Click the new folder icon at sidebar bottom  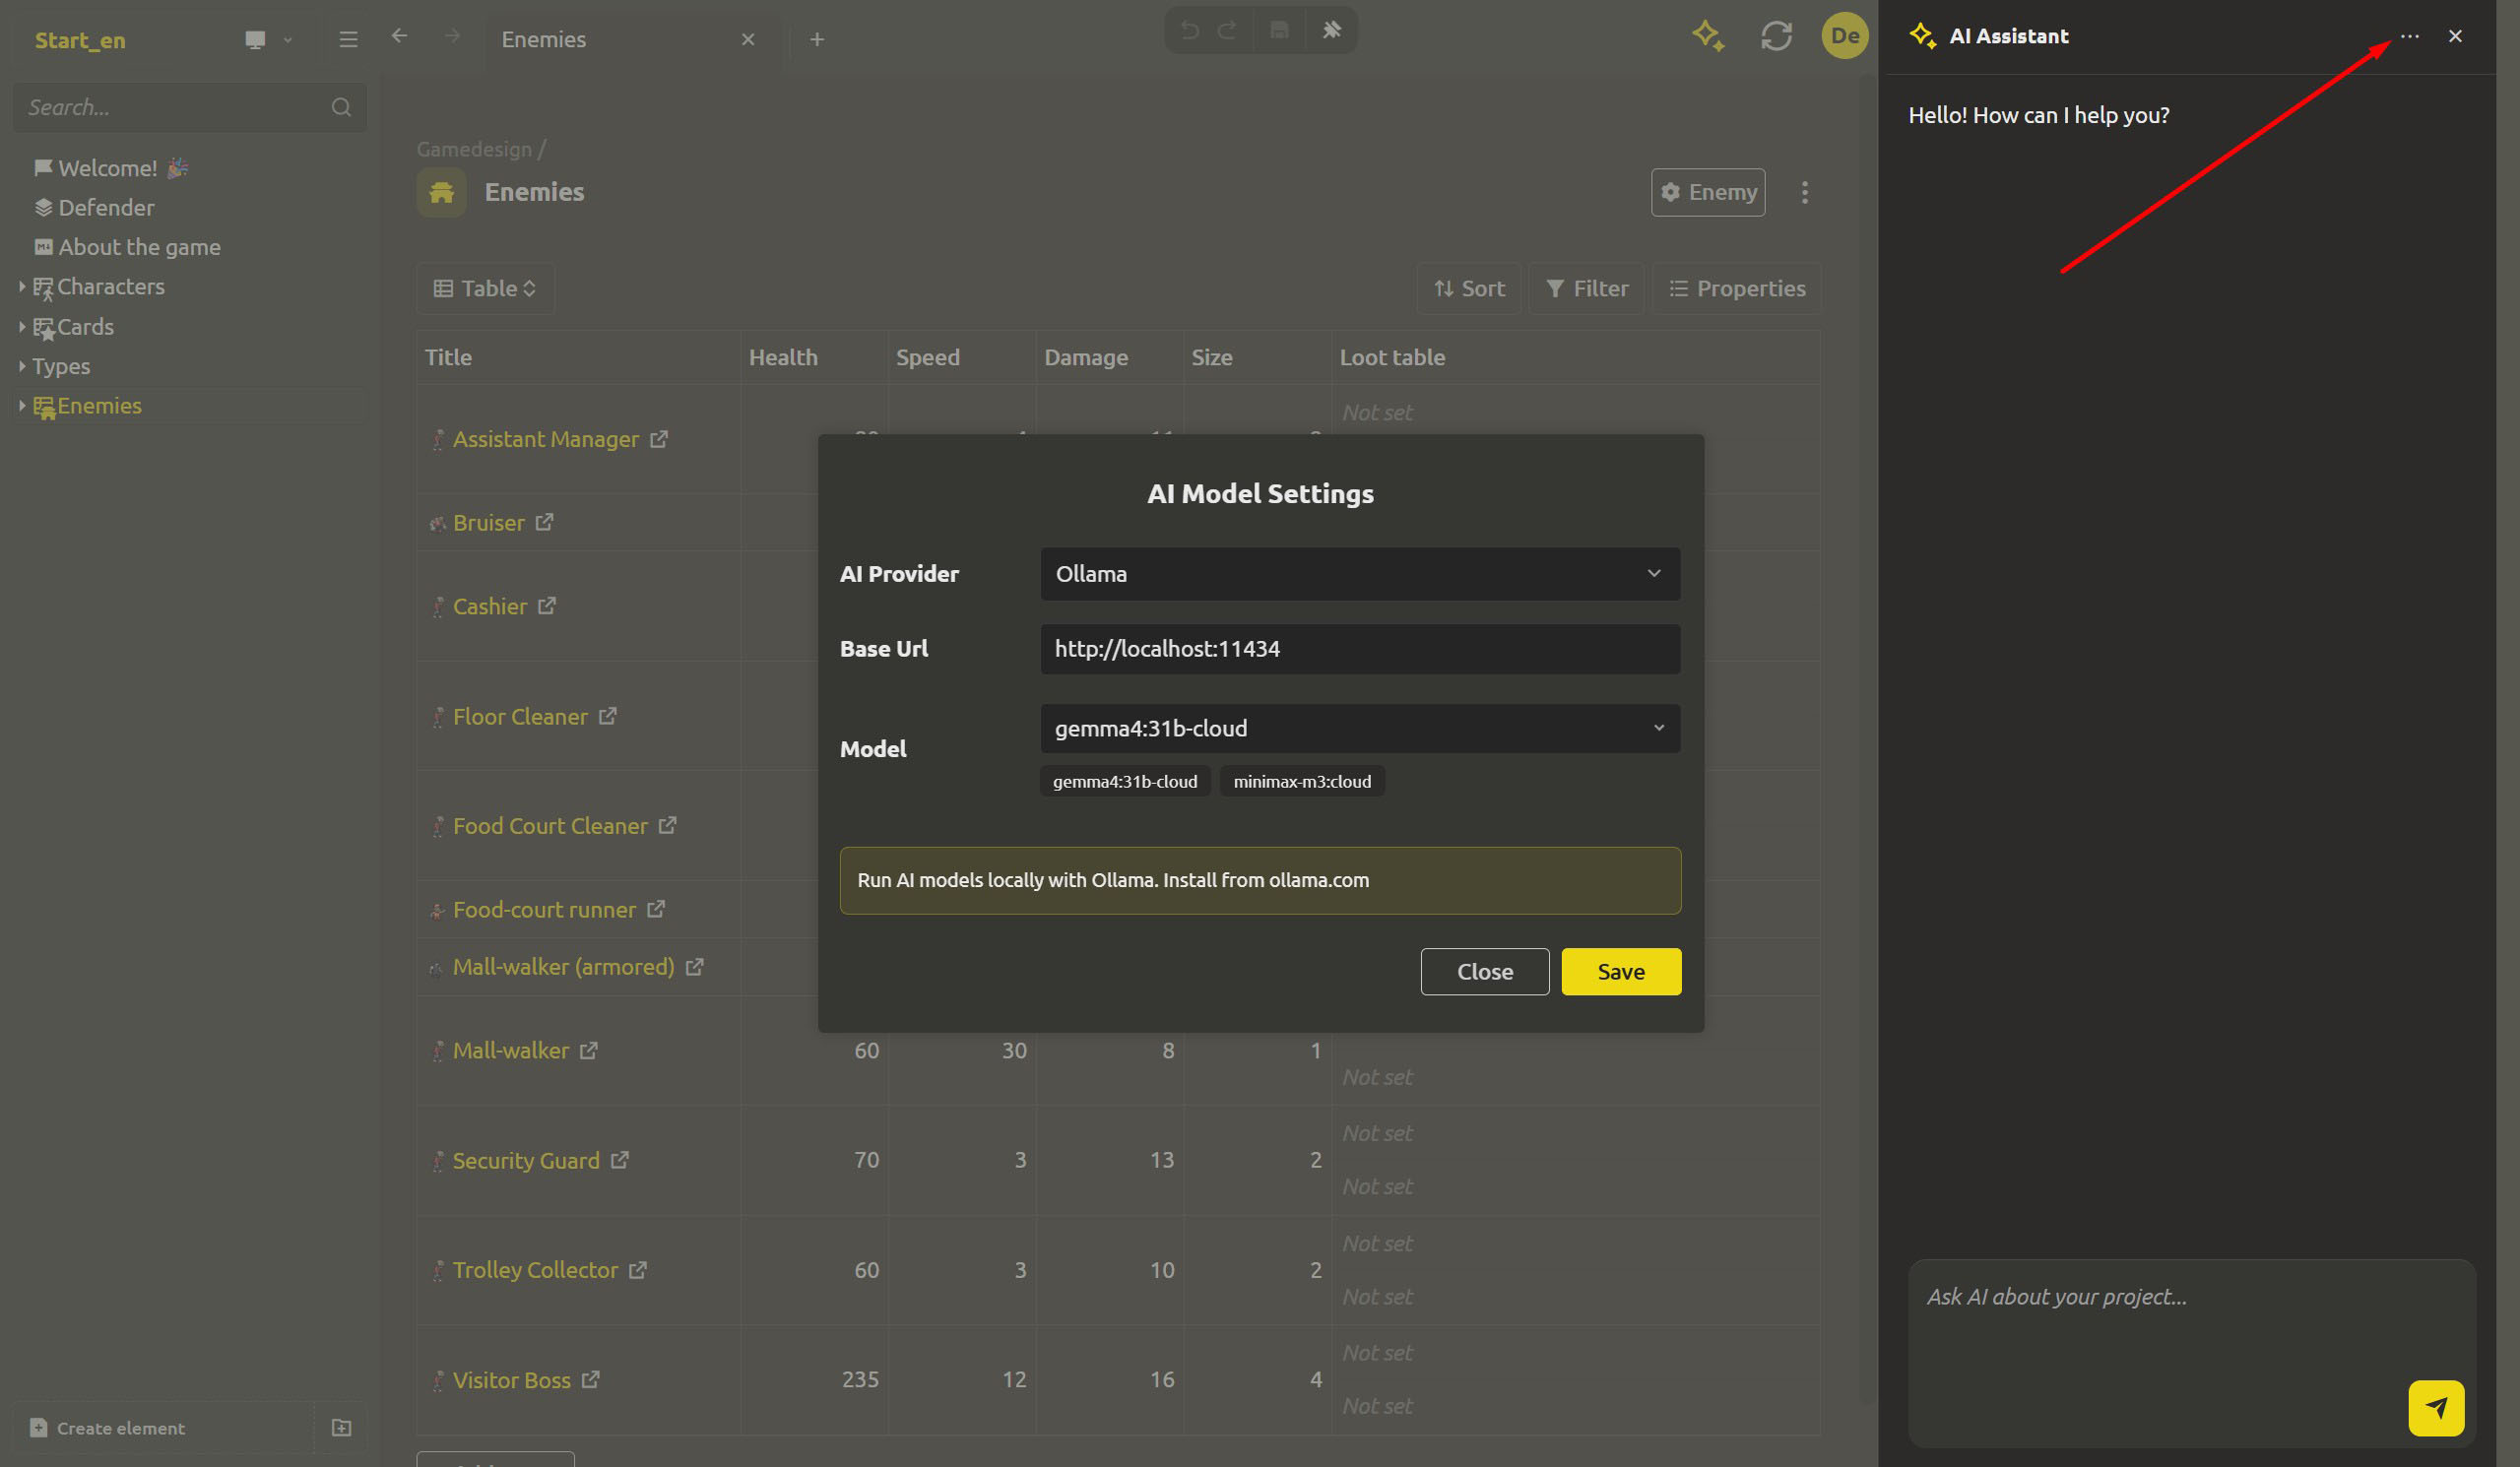coord(341,1427)
